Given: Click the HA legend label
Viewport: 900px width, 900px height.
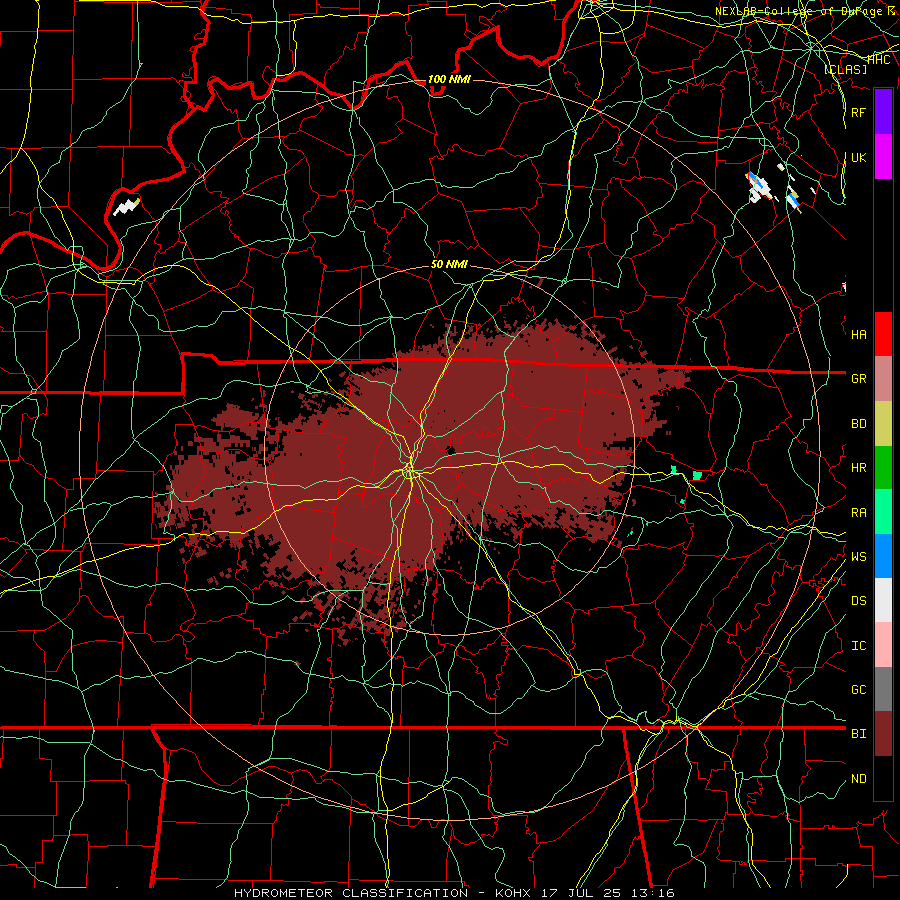Looking at the screenshot, I should 858,334.
